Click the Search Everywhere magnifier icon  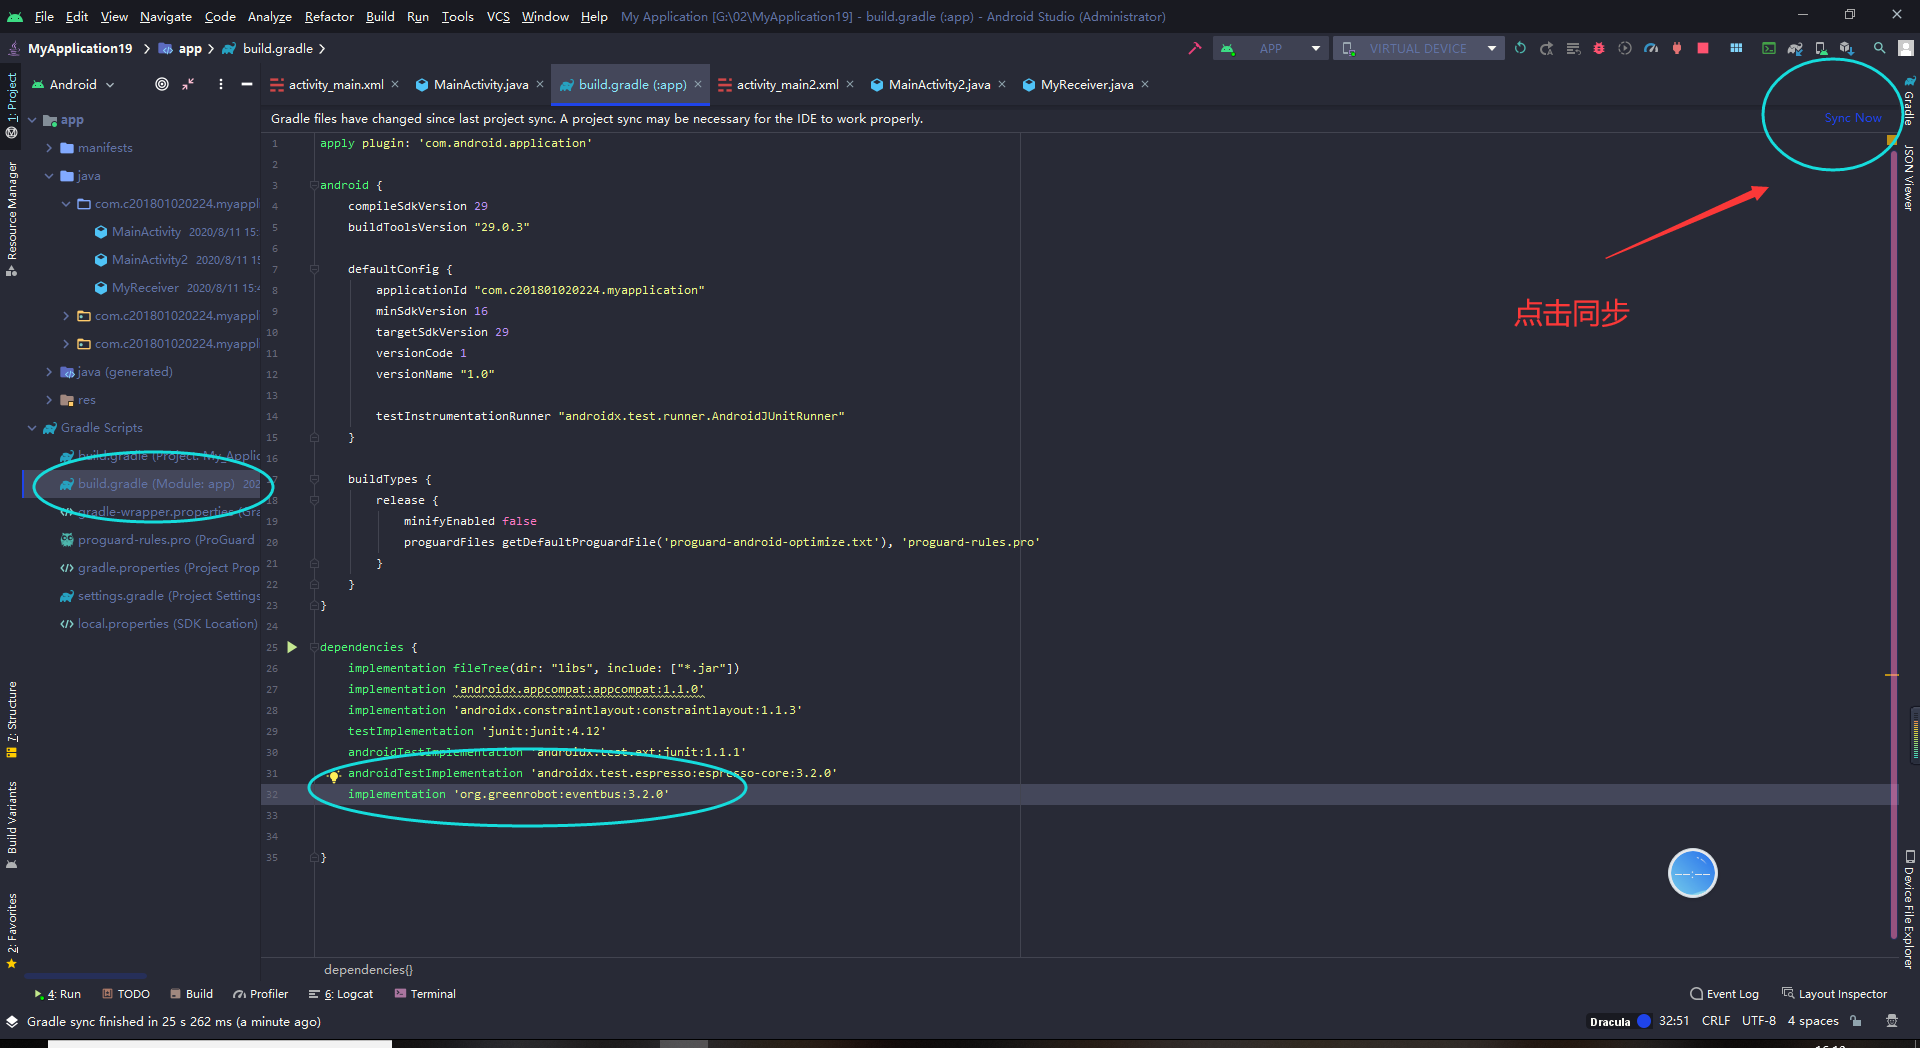tap(1880, 48)
